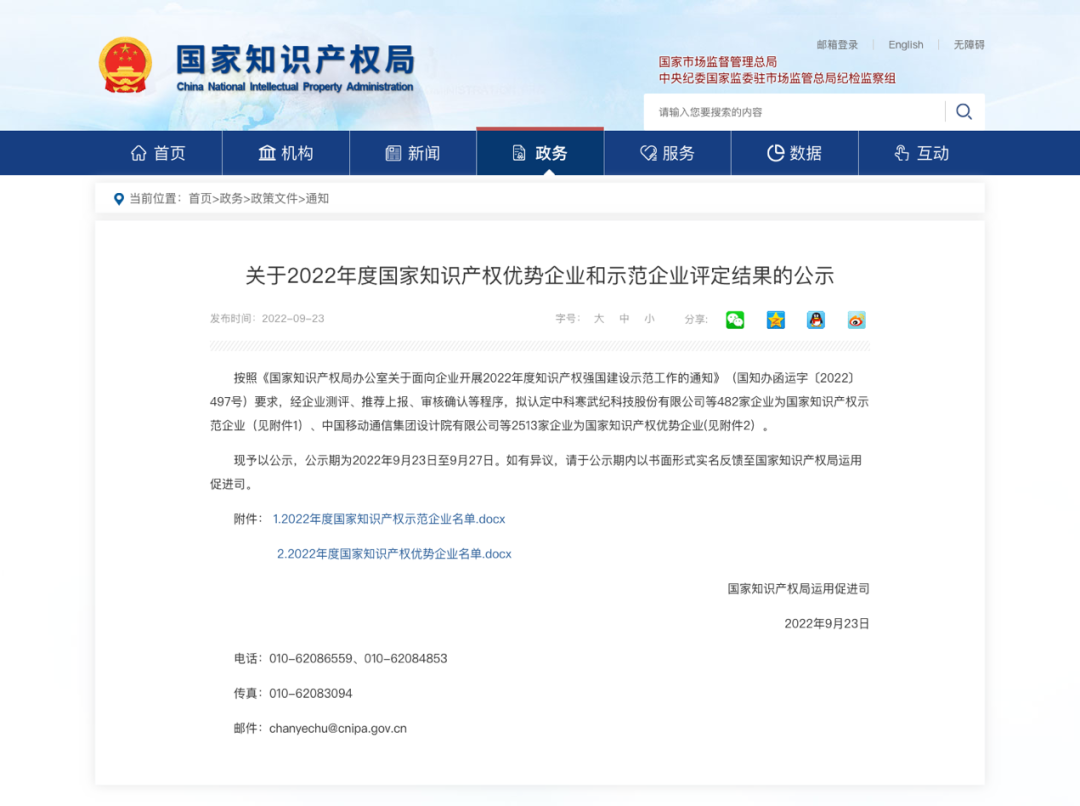The image size is (1080, 806).
Task: Click the publish date 2022-09-23
Action: 293,319
